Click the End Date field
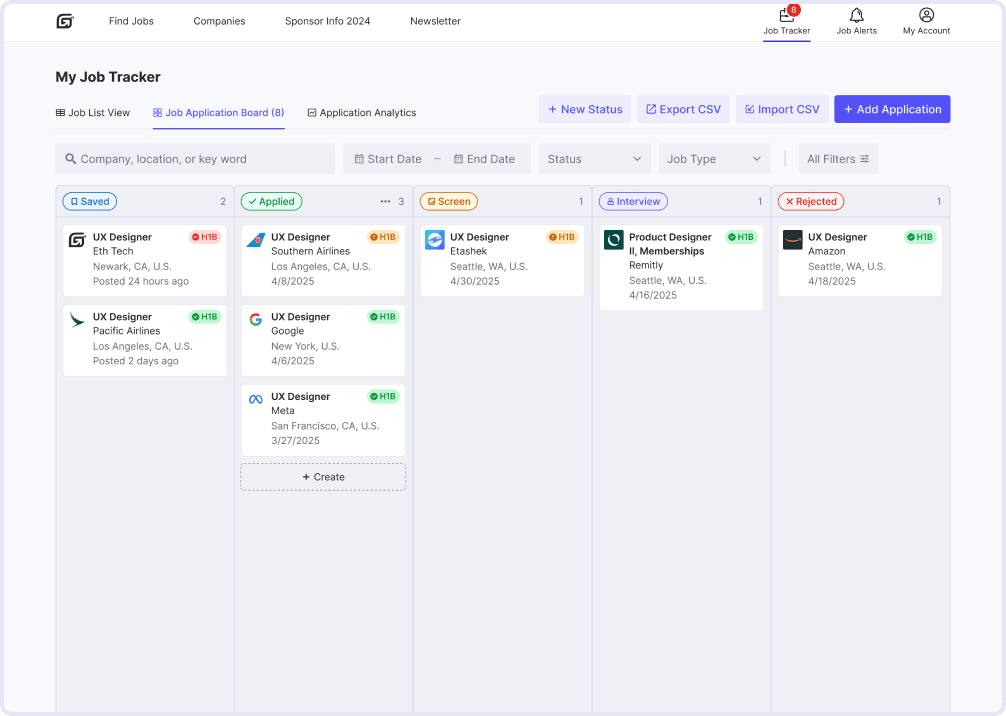The height and width of the screenshot is (716, 1006). [x=484, y=158]
